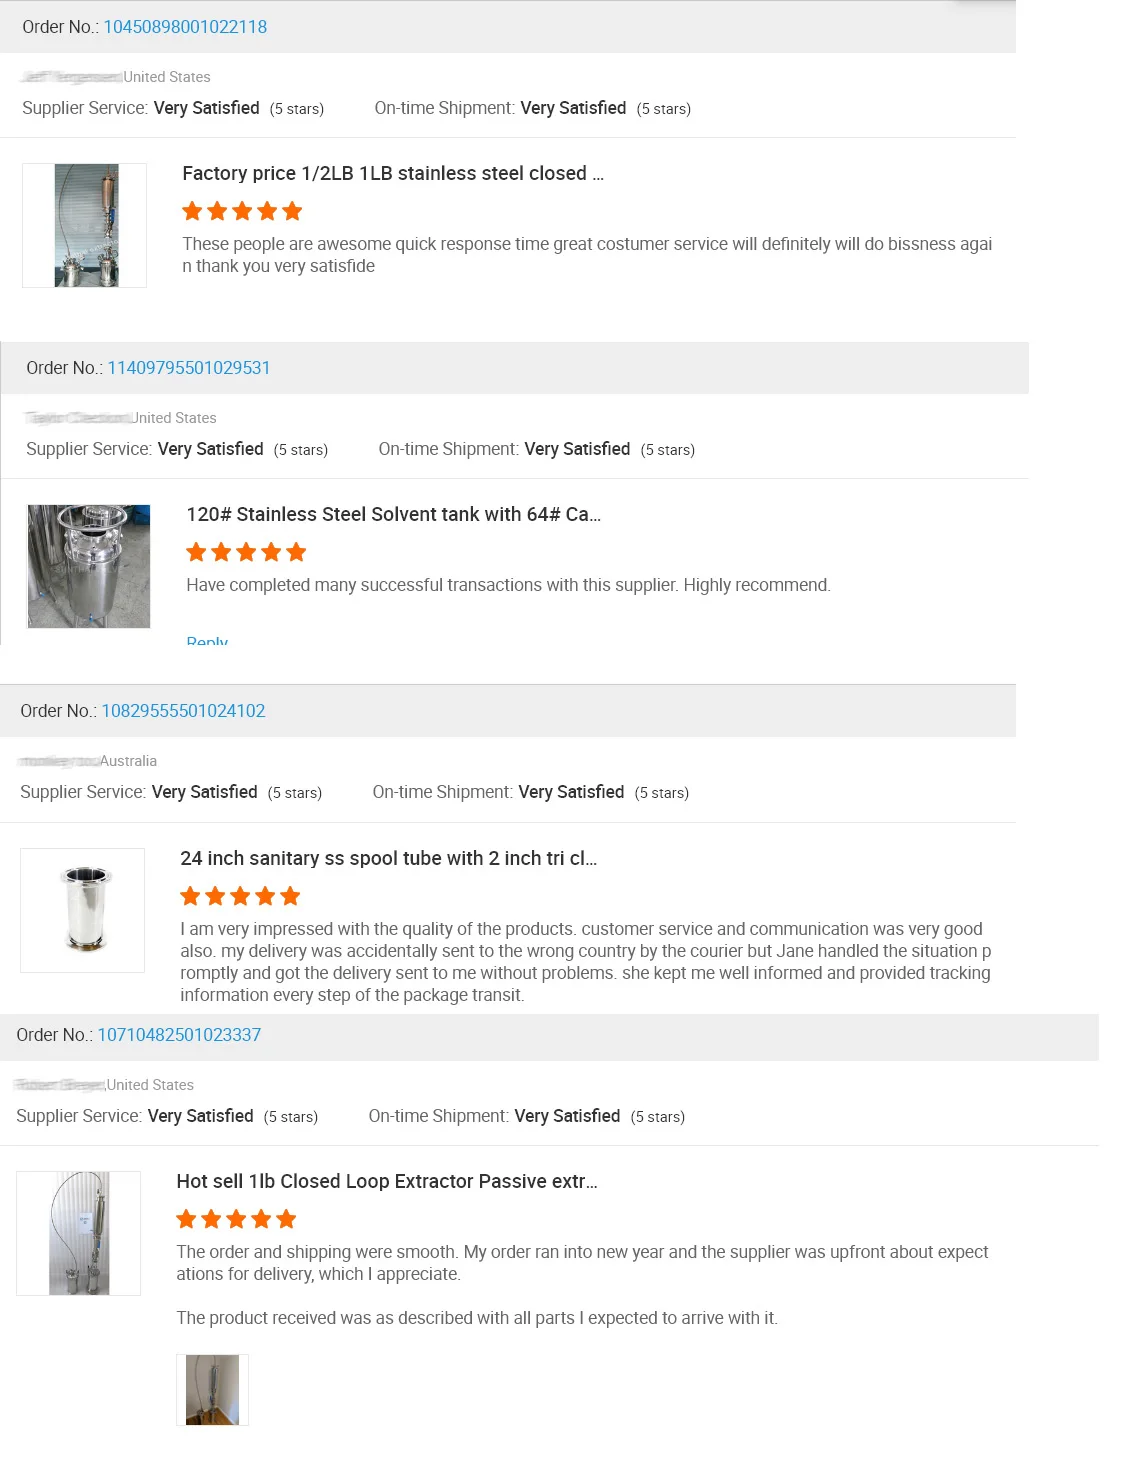
Task: Open the 24 inch sanitary ss spool tube title
Action: (388, 858)
